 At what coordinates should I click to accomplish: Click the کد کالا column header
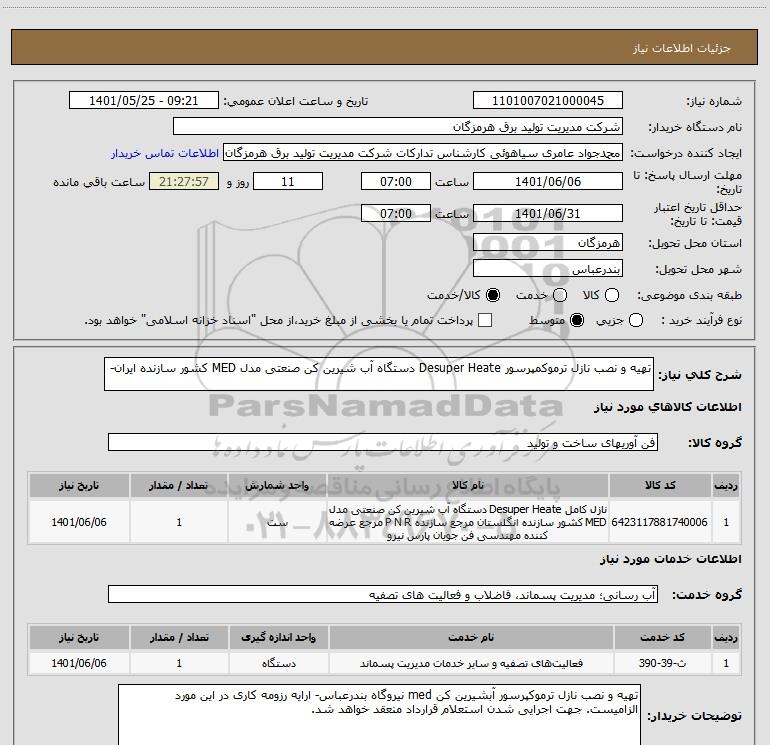[x=660, y=485]
